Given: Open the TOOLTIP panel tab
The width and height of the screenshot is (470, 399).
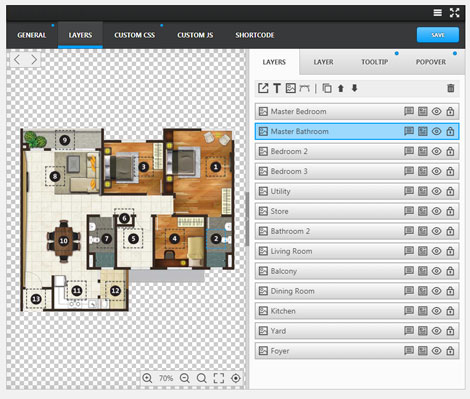Looking at the screenshot, I should 375,62.
